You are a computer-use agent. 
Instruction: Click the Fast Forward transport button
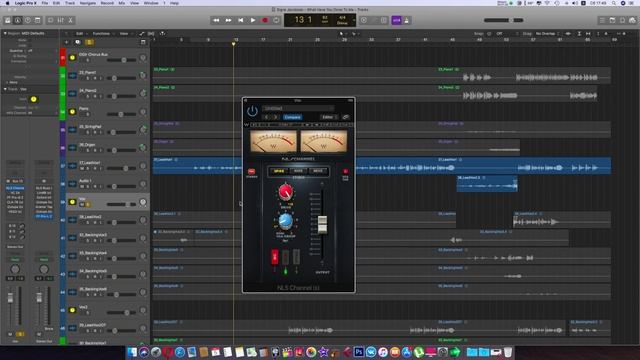229,20
